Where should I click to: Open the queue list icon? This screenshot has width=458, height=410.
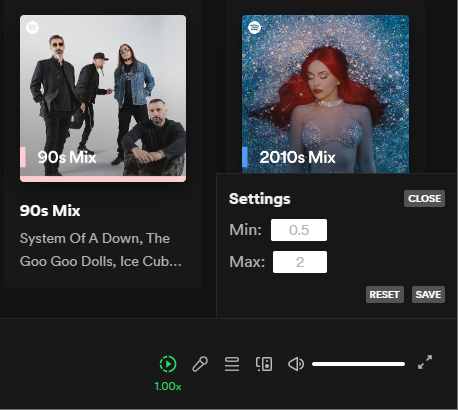click(x=232, y=364)
